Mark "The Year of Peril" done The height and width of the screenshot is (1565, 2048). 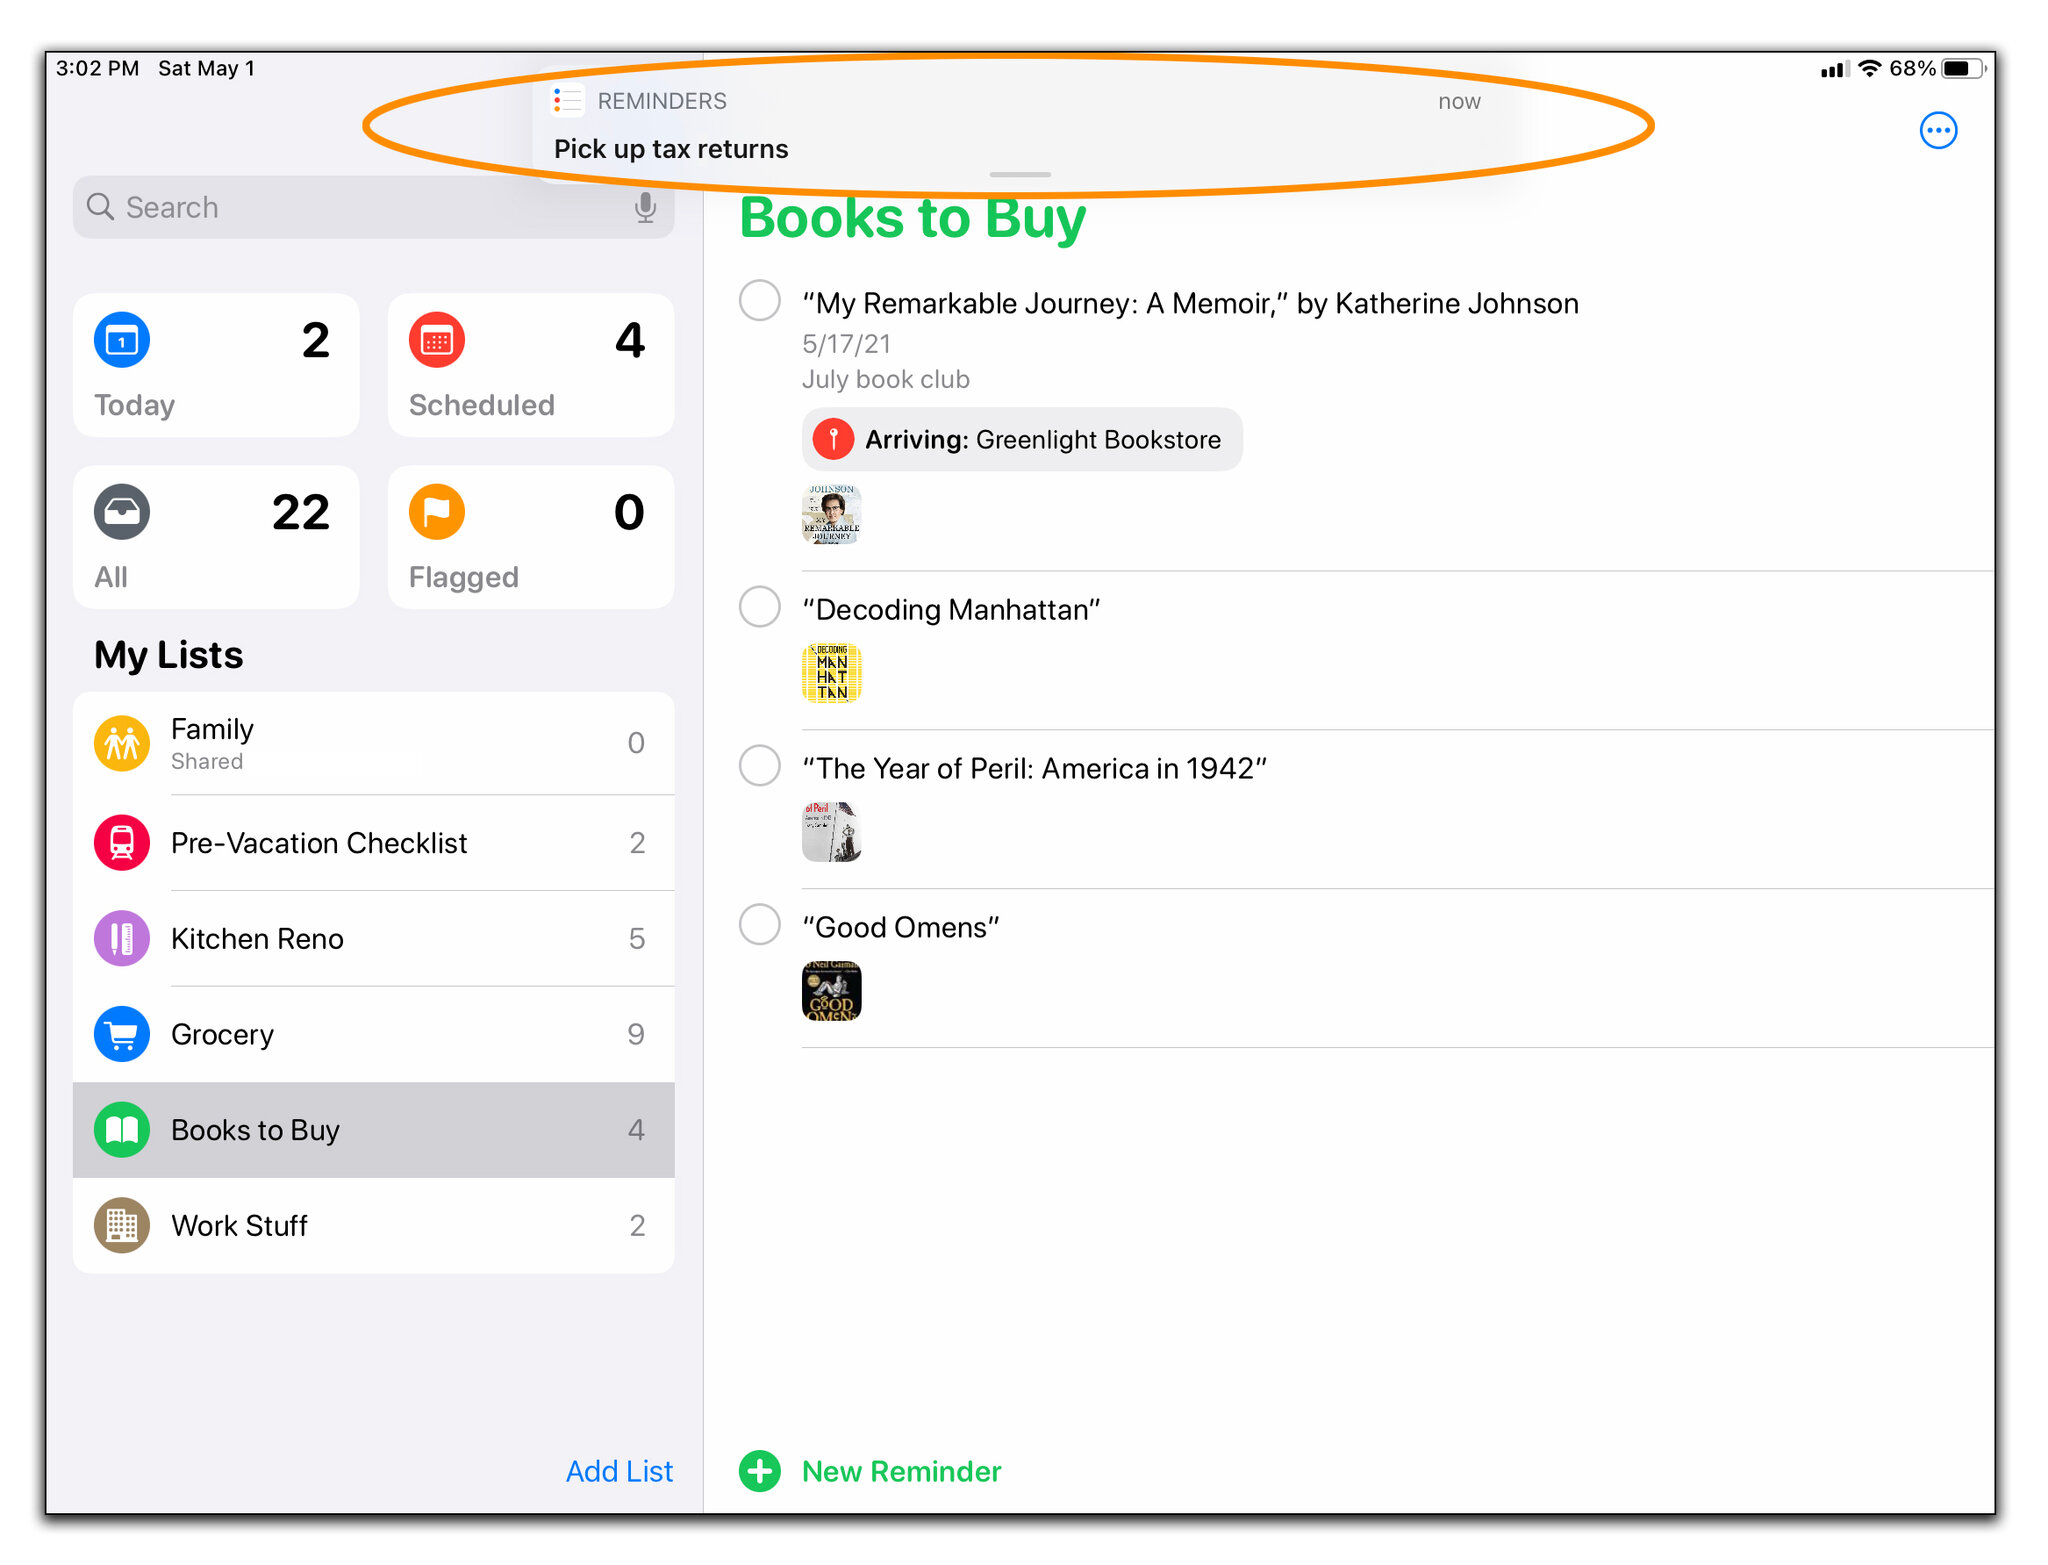click(x=760, y=766)
